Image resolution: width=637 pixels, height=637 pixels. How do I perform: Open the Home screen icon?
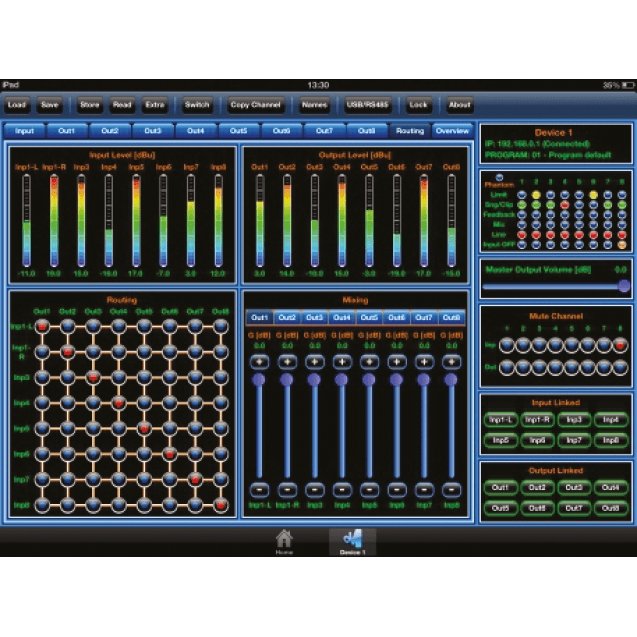pyautogui.click(x=284, y=539)
